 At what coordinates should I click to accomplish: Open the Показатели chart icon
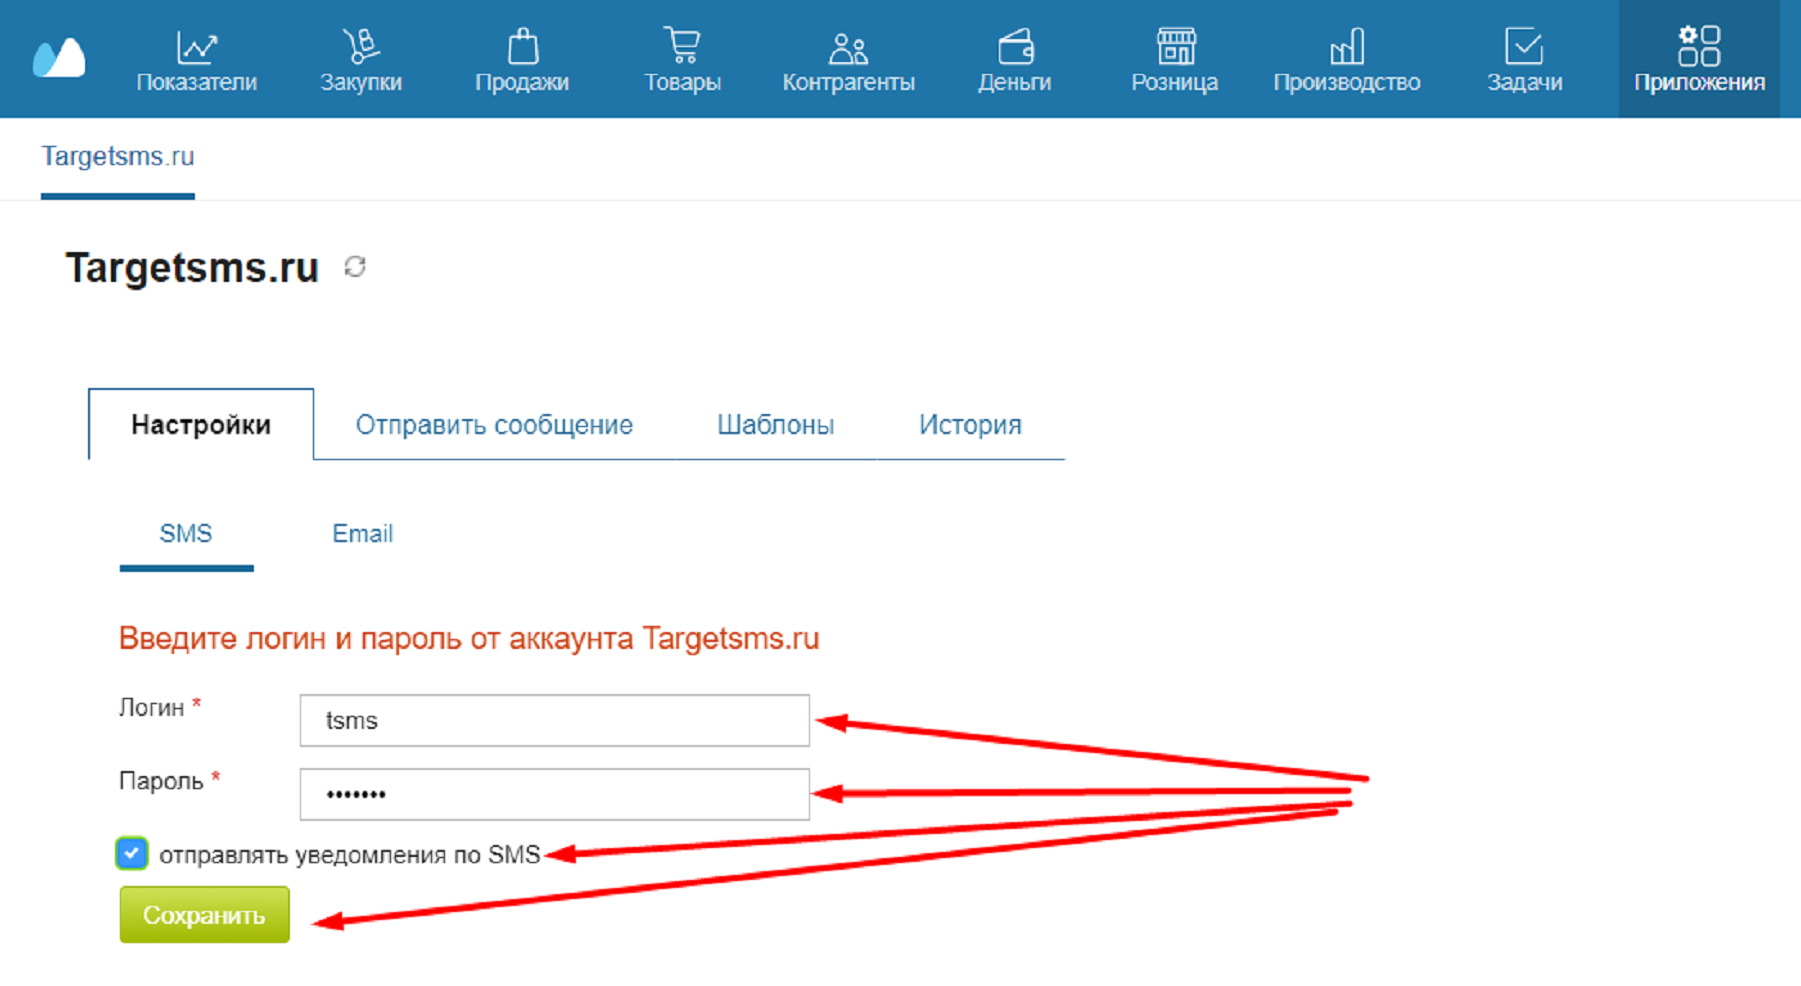pos(196,46)
